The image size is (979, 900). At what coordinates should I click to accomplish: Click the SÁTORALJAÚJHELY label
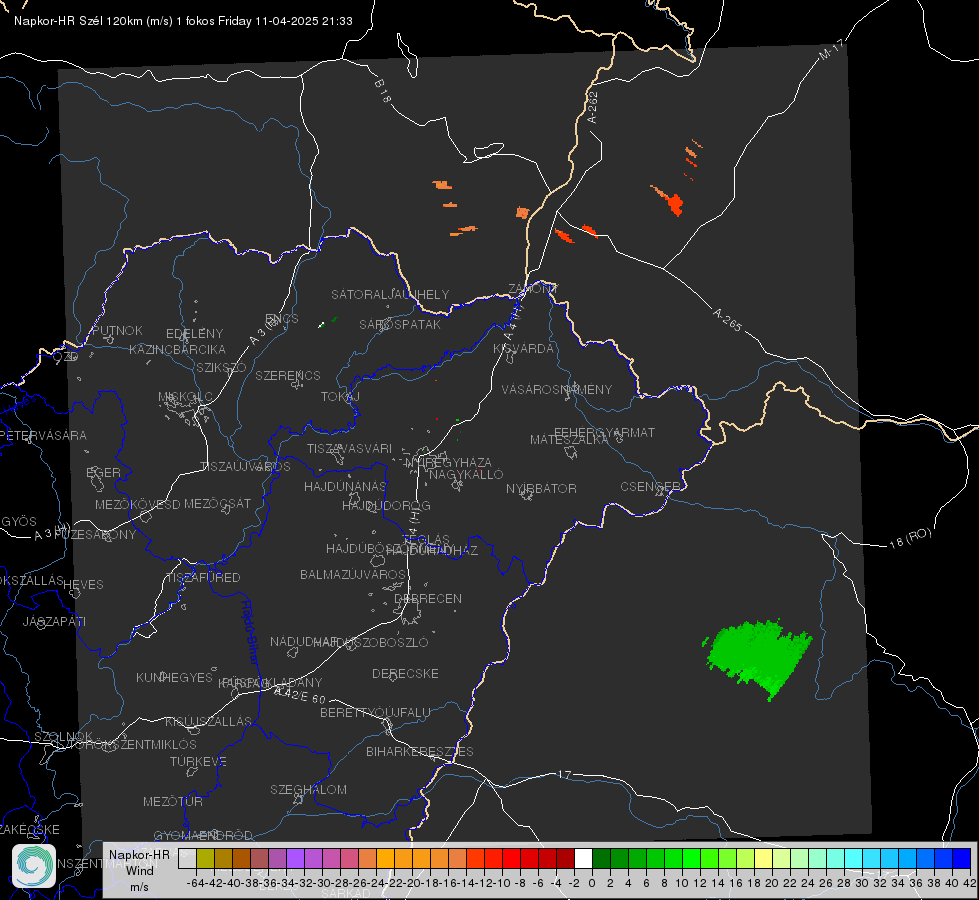pyautogui.click(x=390, y=294)
